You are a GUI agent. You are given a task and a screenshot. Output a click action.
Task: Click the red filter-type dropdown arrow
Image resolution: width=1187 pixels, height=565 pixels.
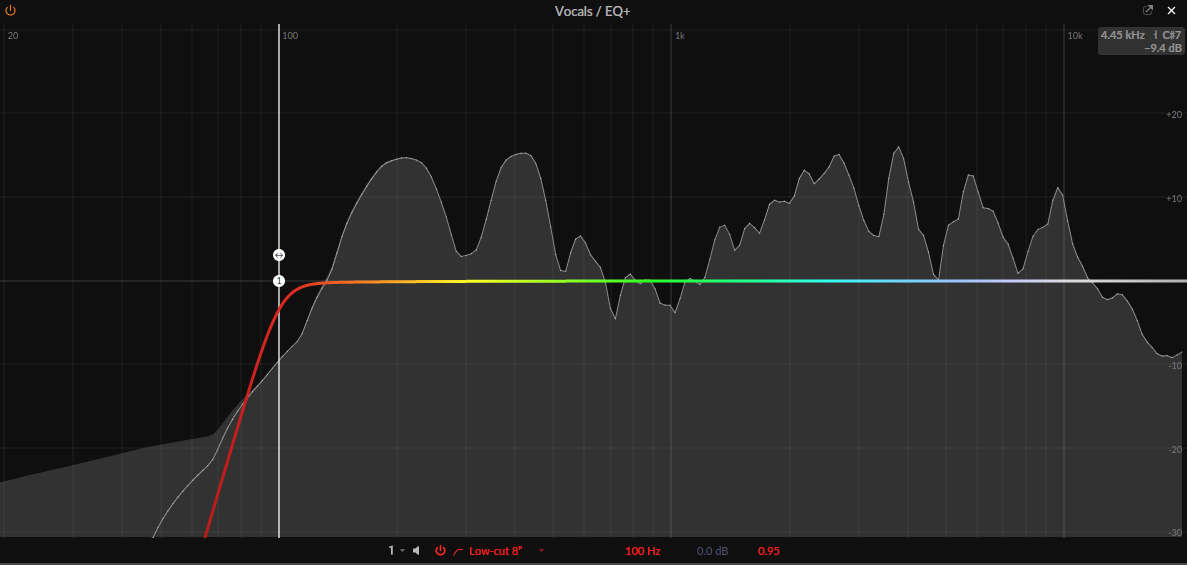541,551
